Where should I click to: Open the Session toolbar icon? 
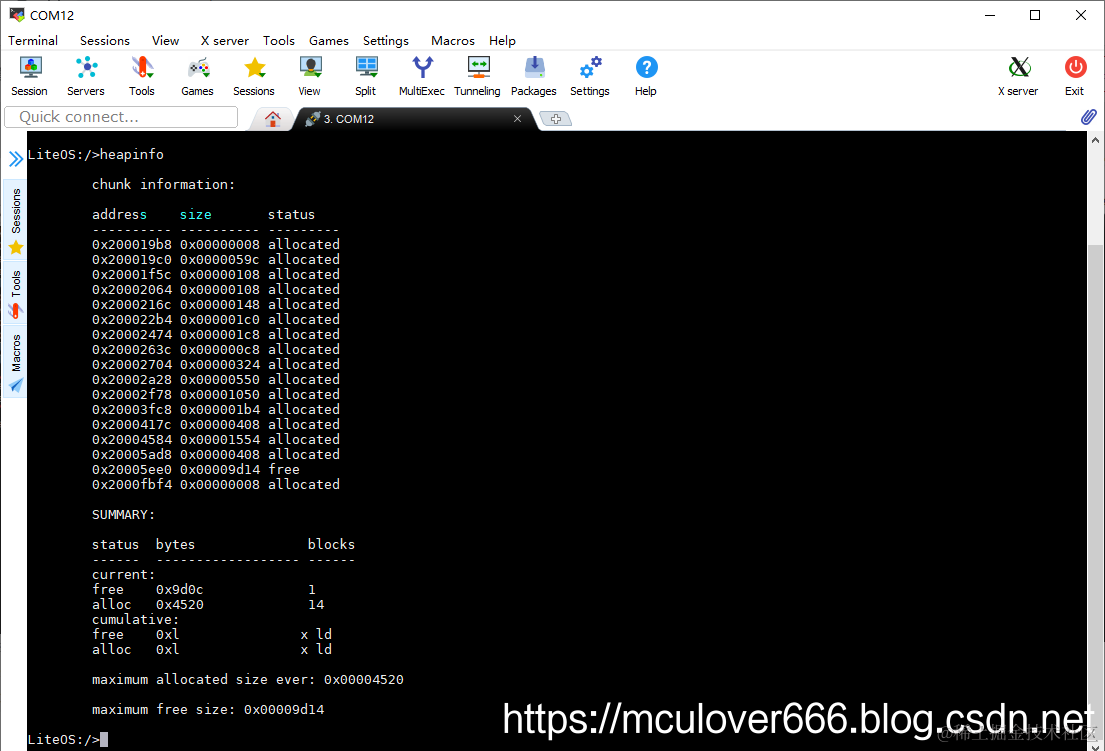tap(30, 76)
